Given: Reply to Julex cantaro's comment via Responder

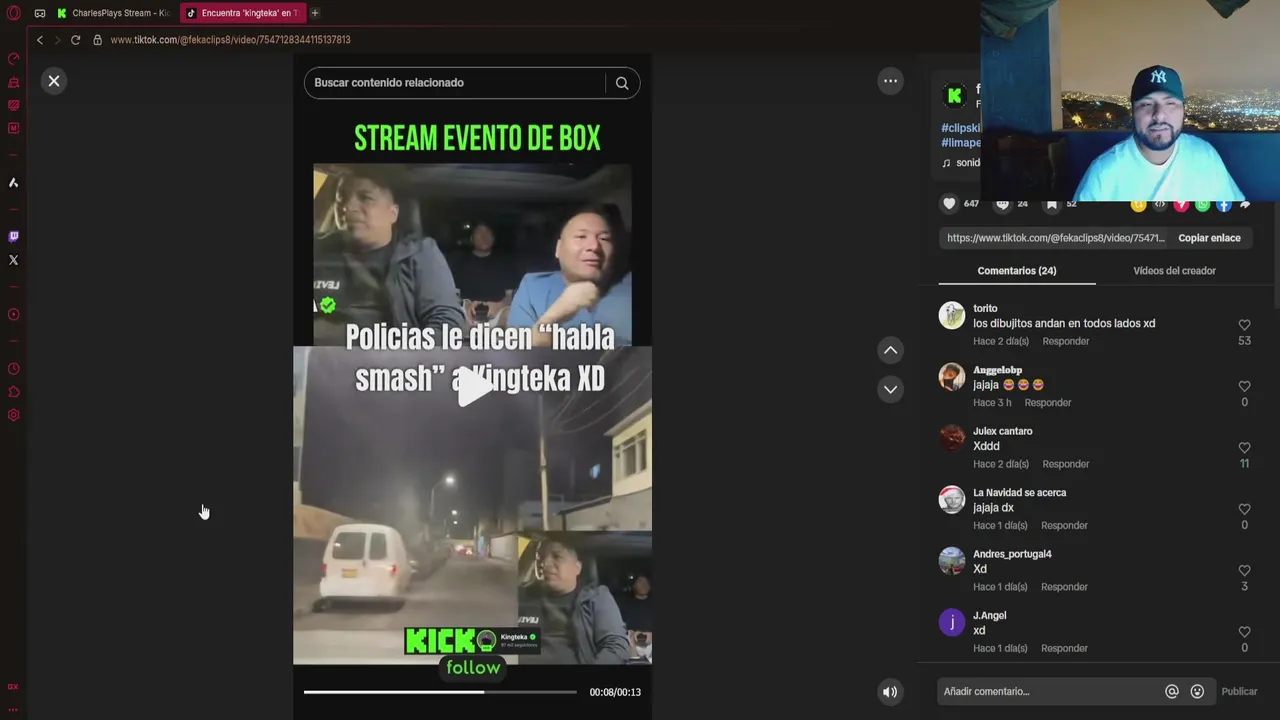Looking at the screenshot, I should point(1066,464).
